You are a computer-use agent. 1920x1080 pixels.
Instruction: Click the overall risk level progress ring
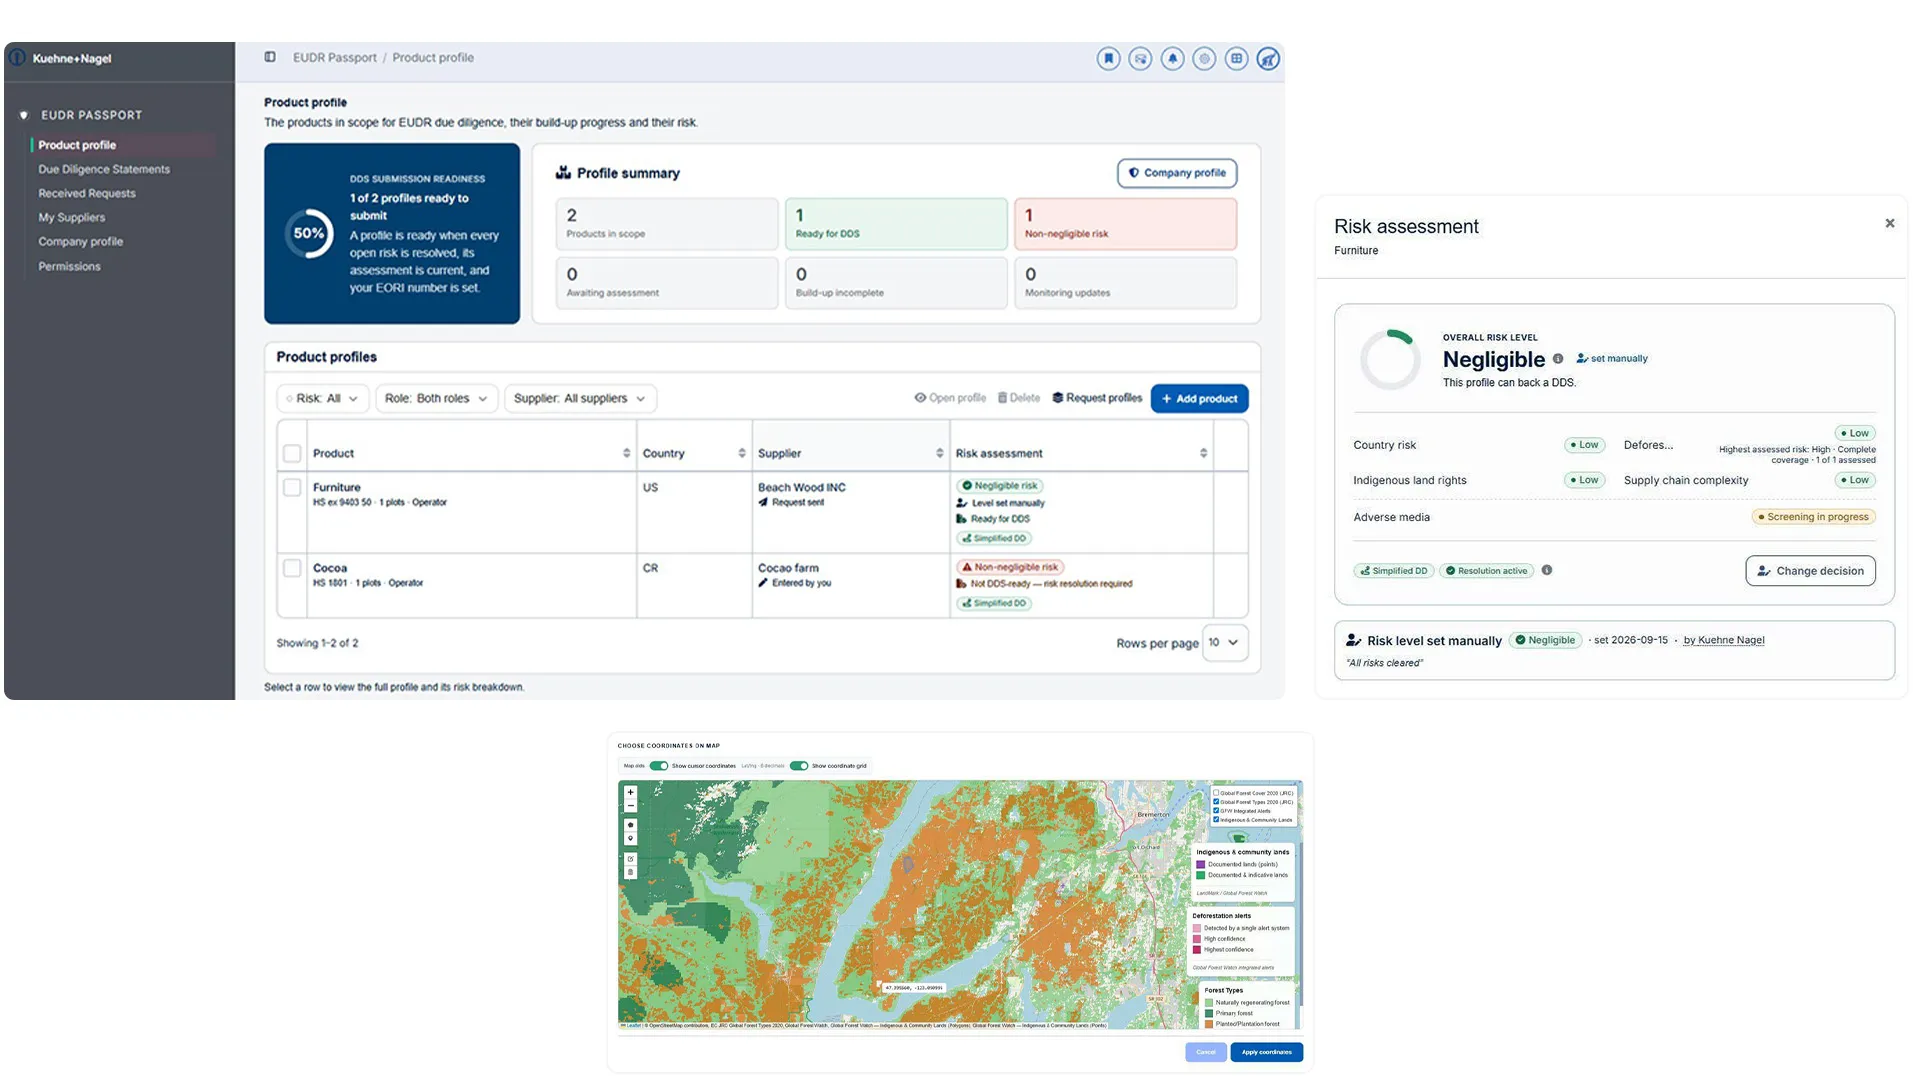[1390, 359]
